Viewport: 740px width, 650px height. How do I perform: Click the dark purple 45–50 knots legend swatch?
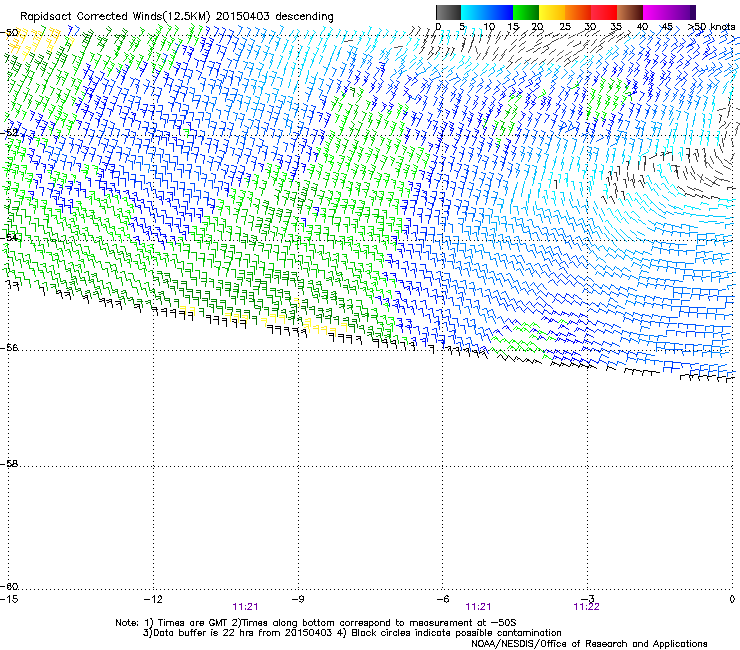[682, 12]
